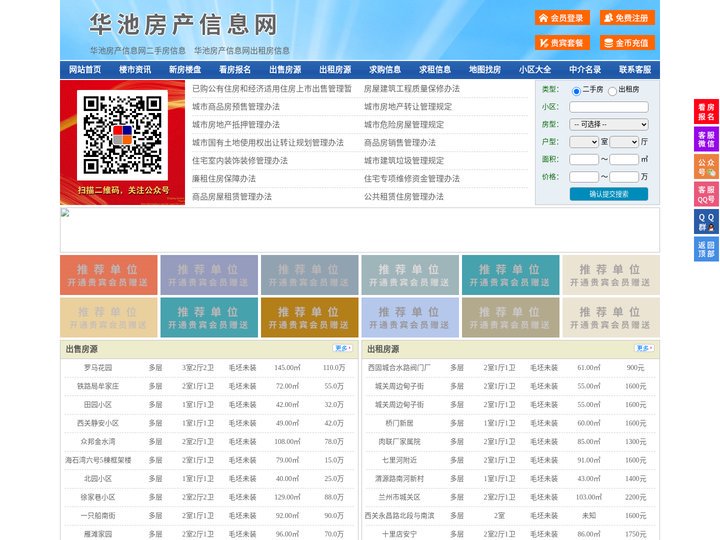Open the 西关静安小区 sale listing

coord(98,423)
